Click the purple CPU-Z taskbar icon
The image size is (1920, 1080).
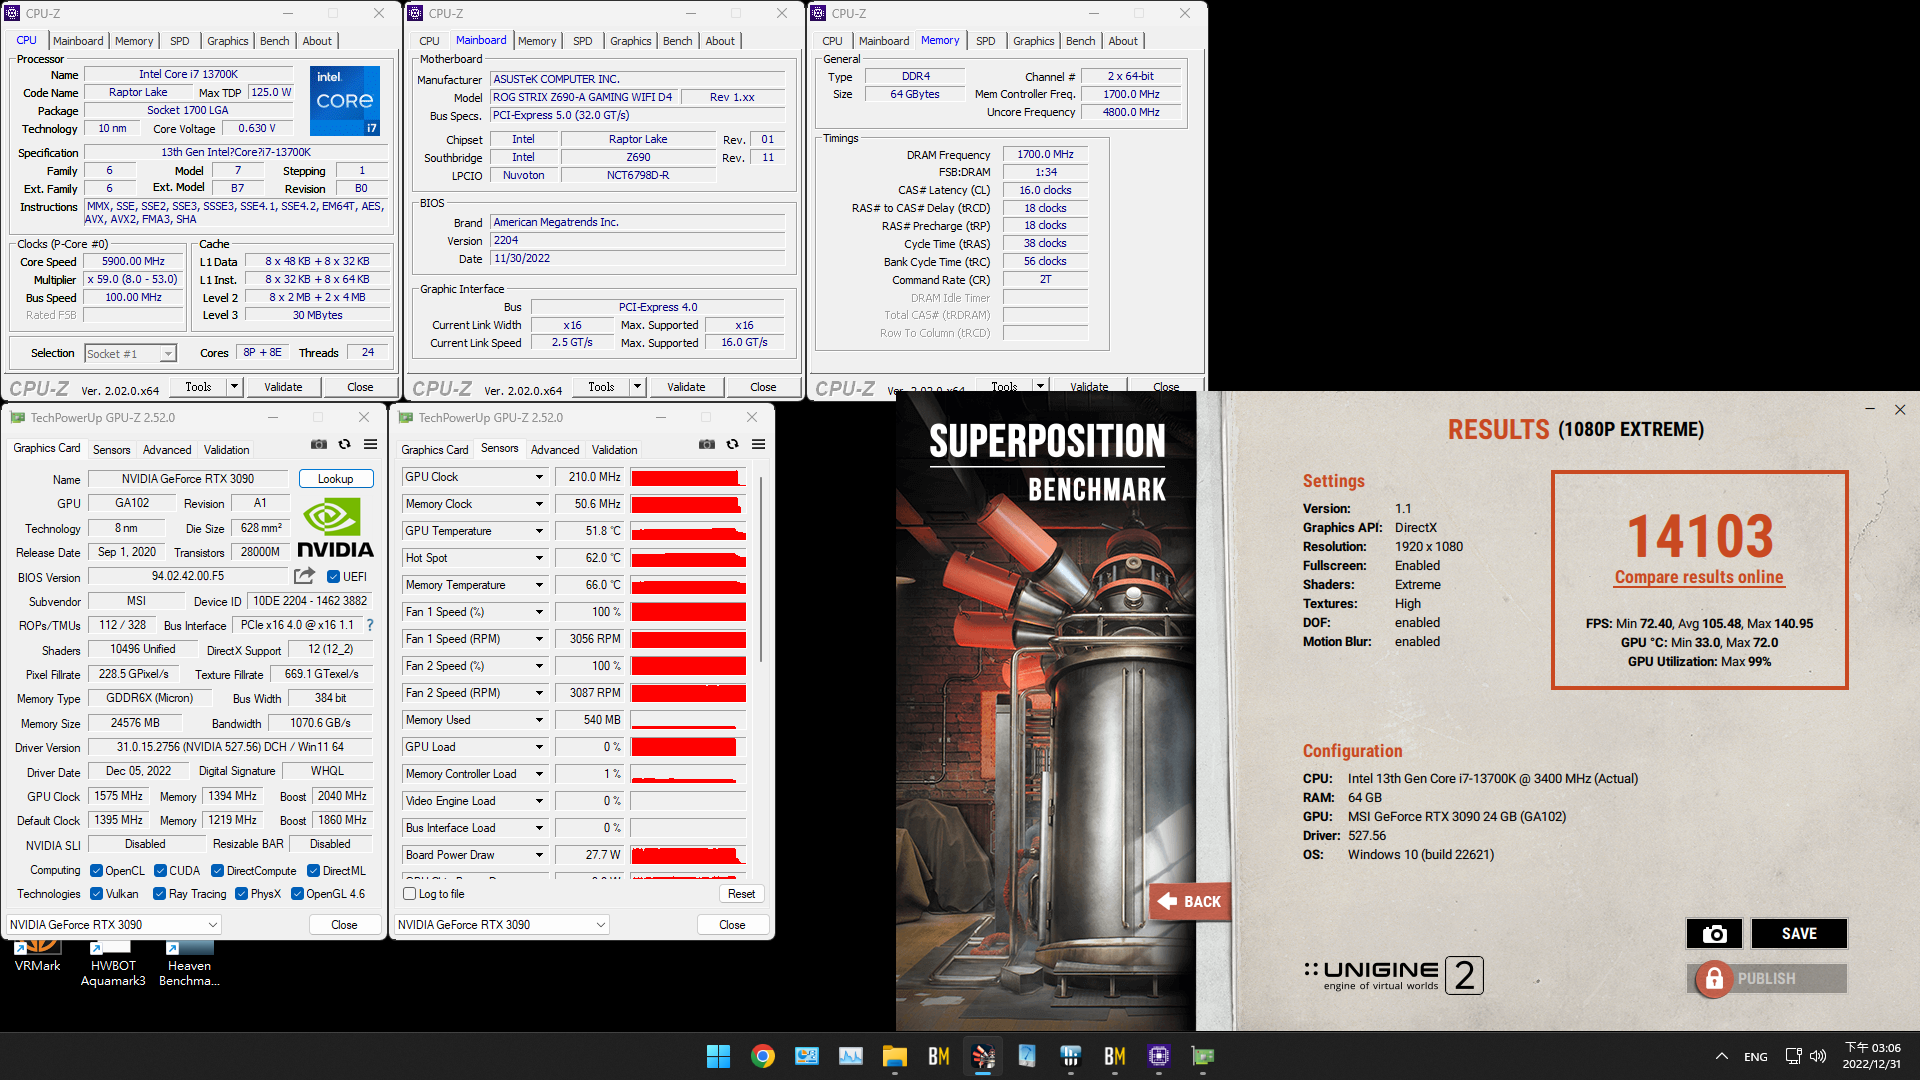point(1159,1056)
